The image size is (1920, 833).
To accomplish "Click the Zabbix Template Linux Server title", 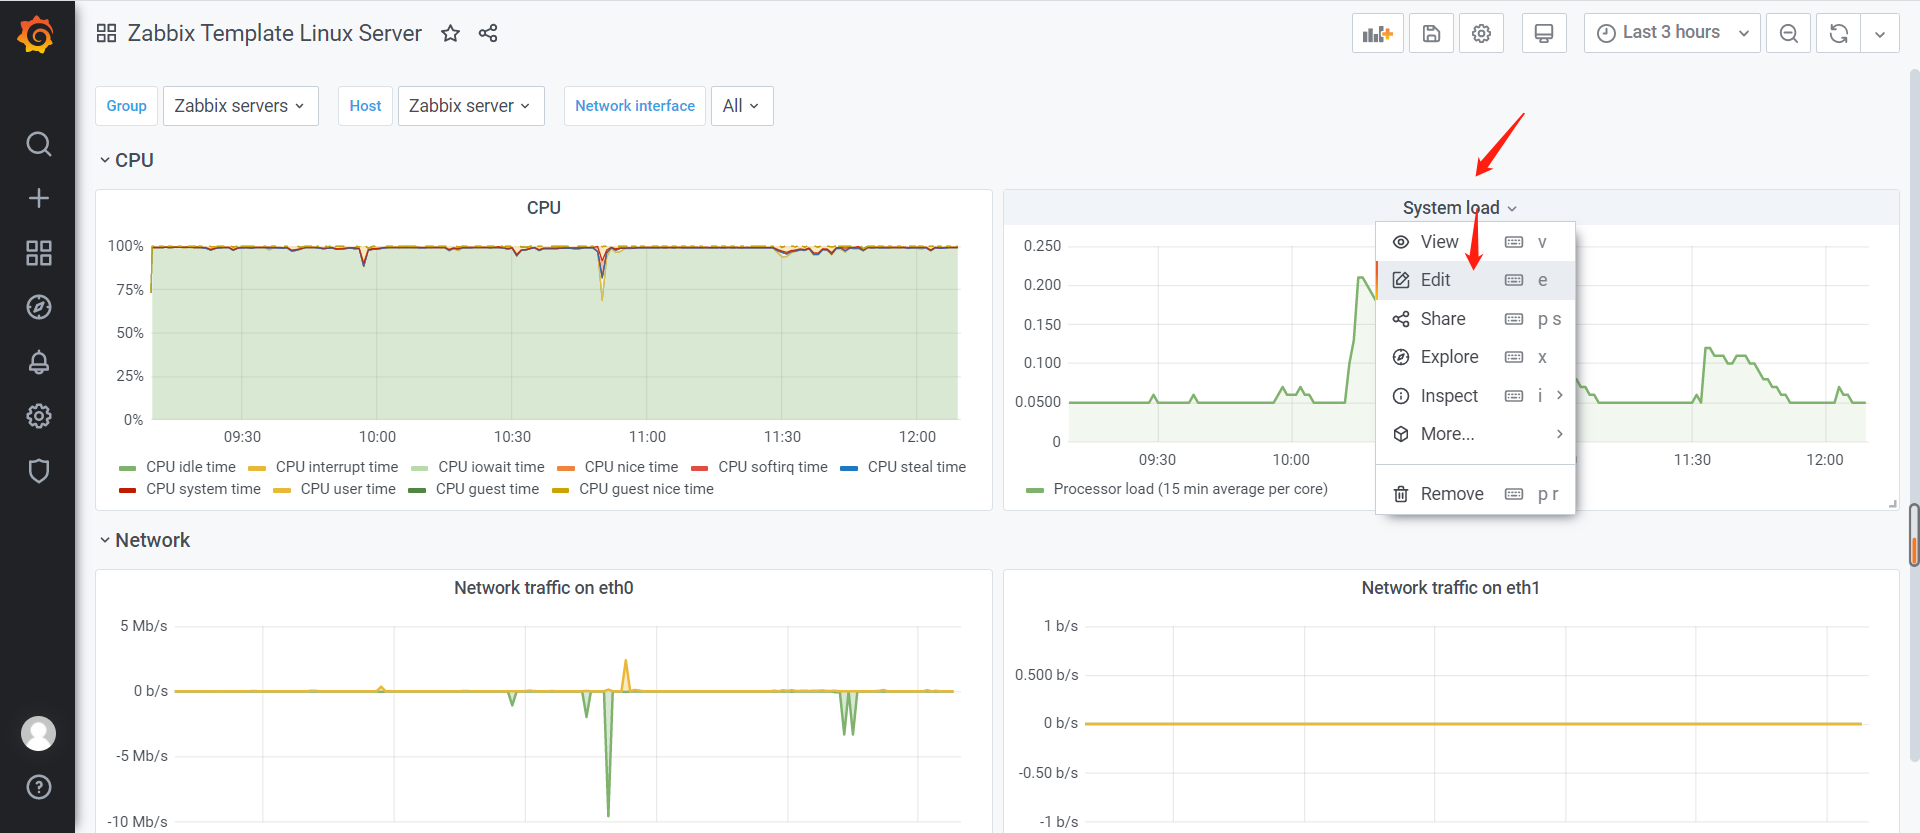I will point(274,33).
